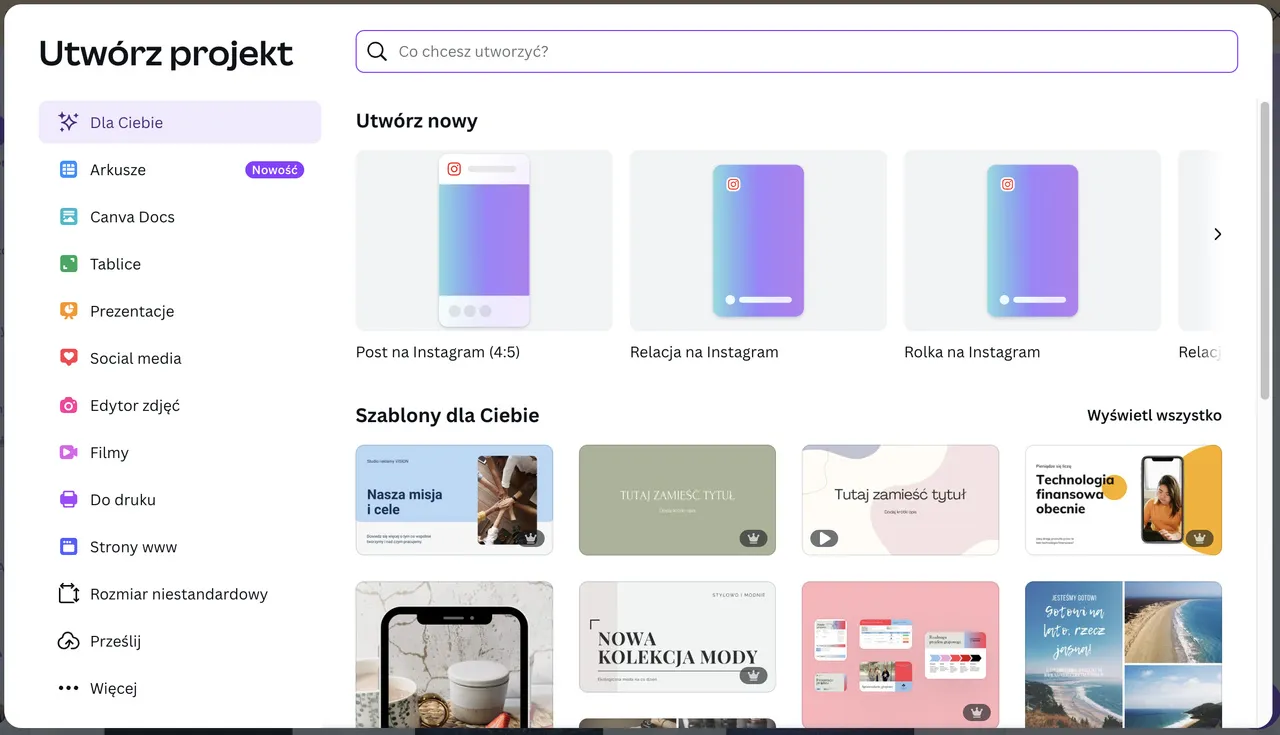Click the Prześlij cloud upload icon
Viewport: 1280px width, 735px height.
[x=68, y=641]
